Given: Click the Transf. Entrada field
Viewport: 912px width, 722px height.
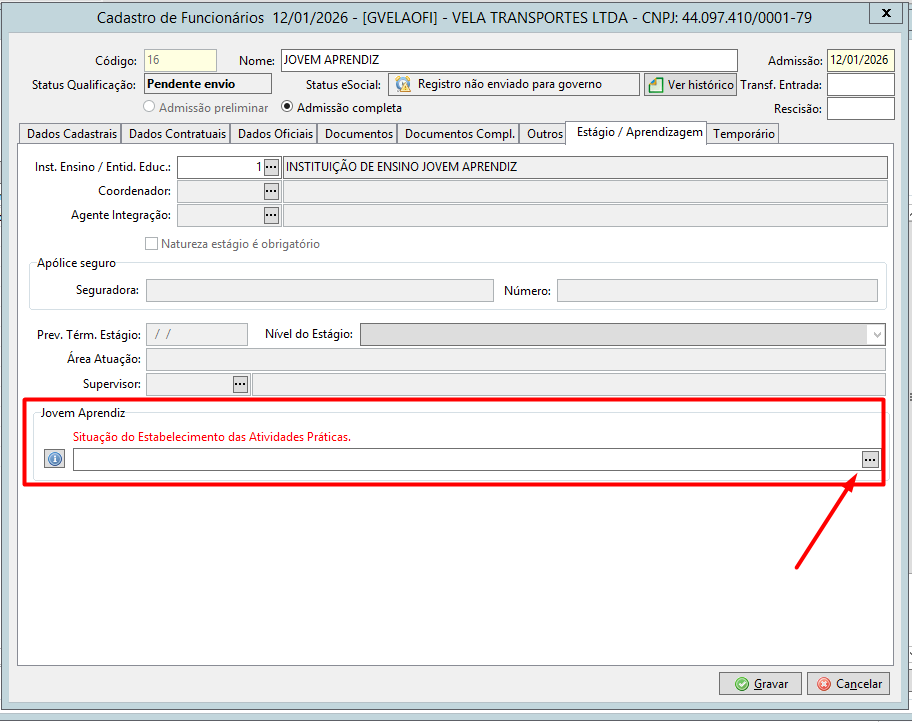Looking at the screenshot, I should coord(860,84).
